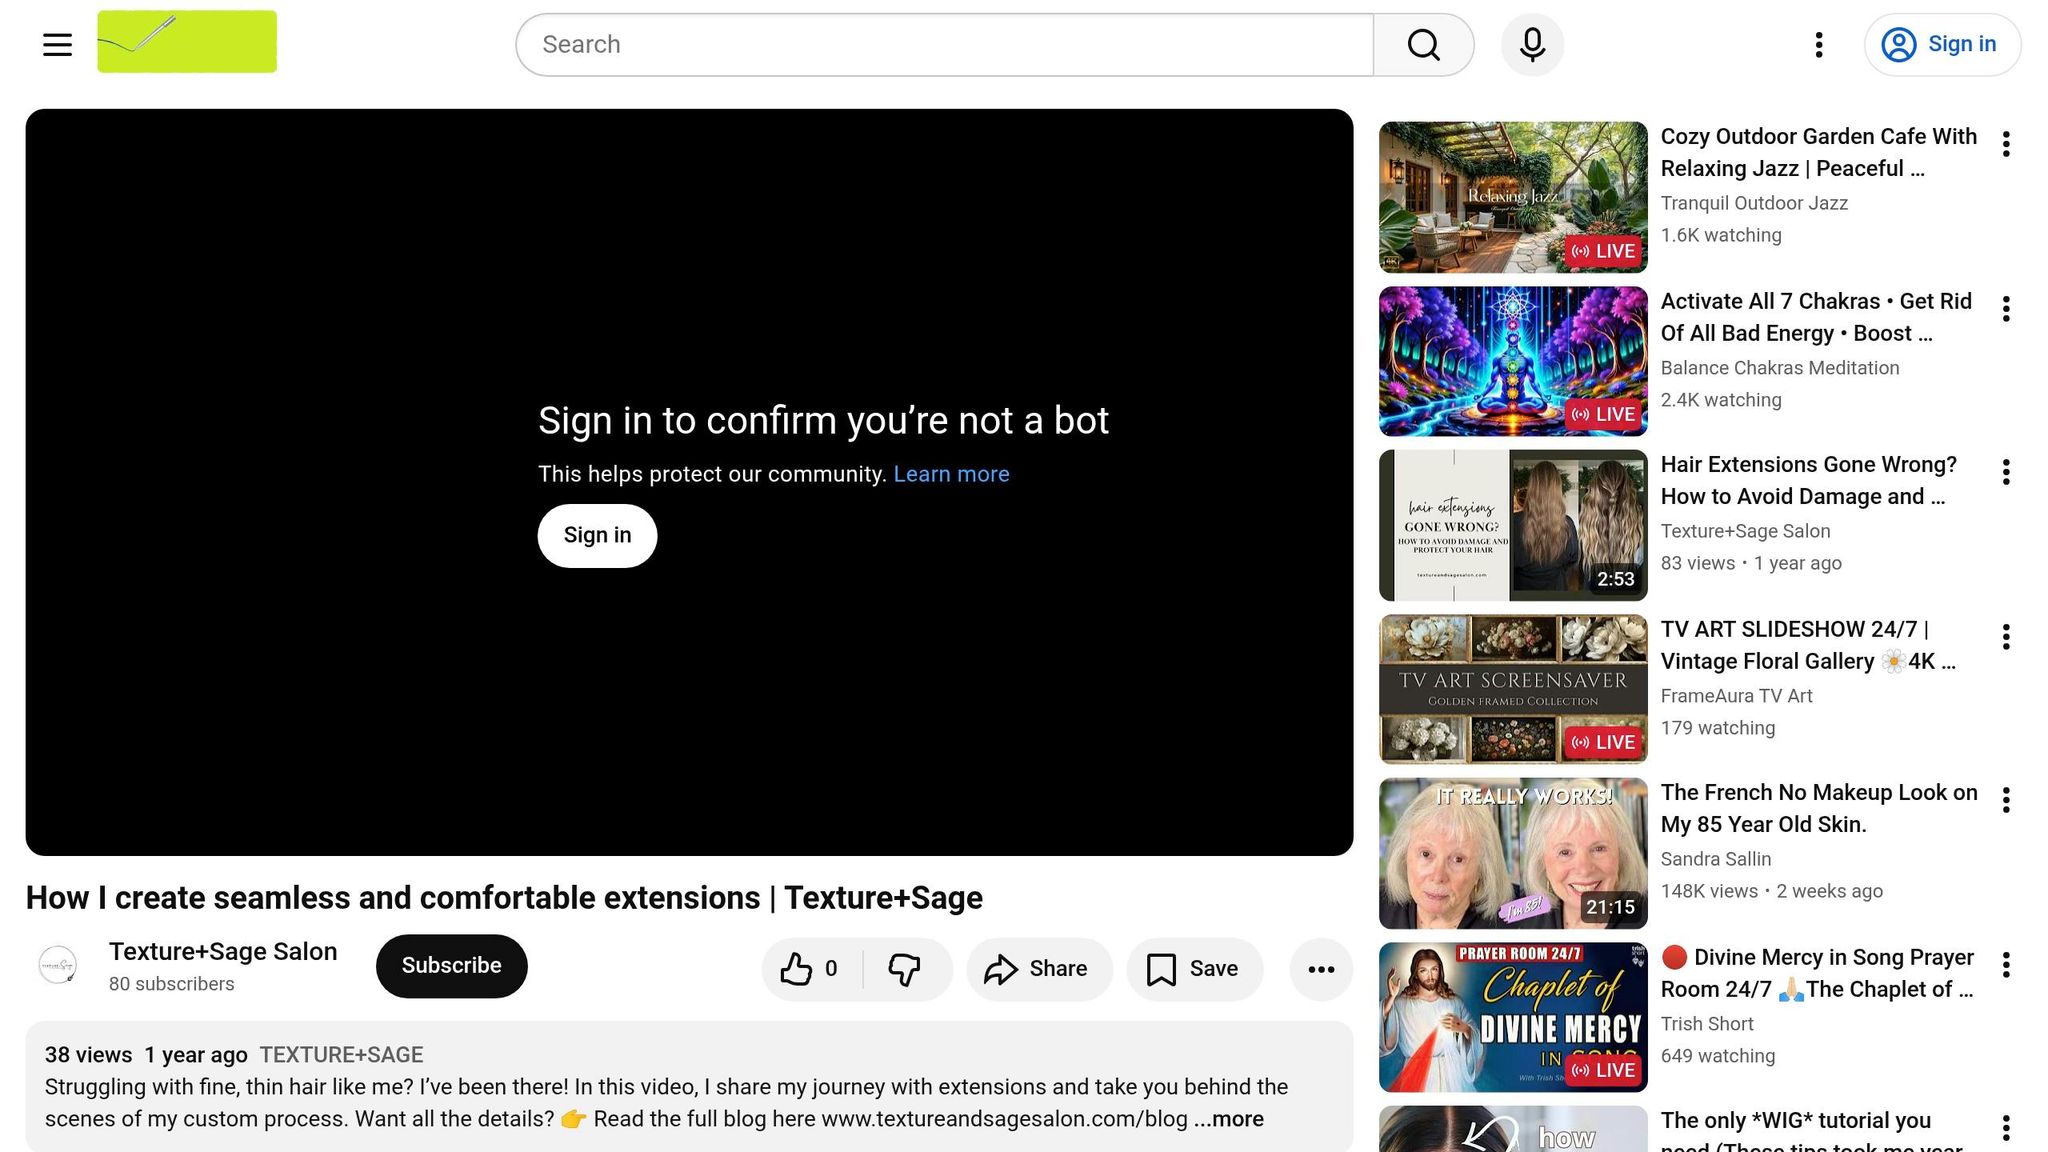2048x1152 pixels.
Task: Open more actions ellipsis beside Save
Action: pyautogui.click(x=1321, y=969)
